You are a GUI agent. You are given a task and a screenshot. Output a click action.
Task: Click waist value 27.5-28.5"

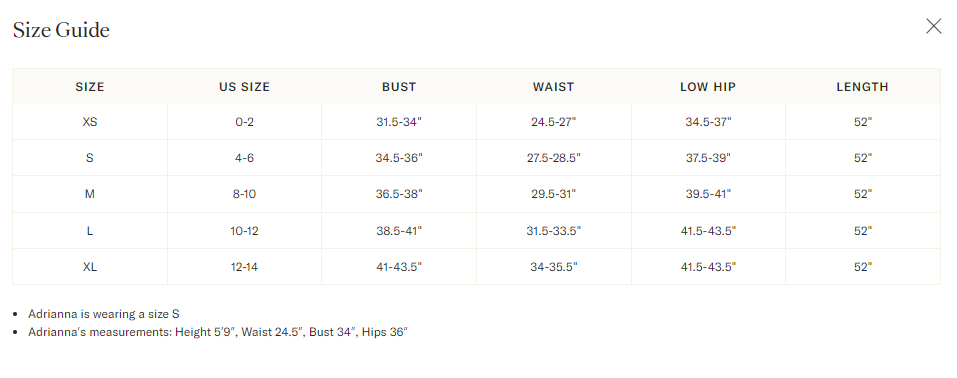[554, 158]
